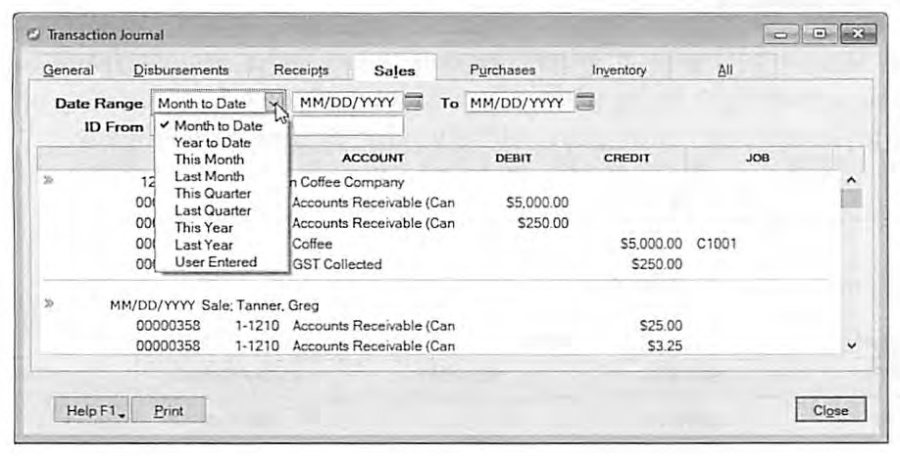Choose This Quarter in date range list
The width and height of the screenshot is (900, 456).
[213, 194]
